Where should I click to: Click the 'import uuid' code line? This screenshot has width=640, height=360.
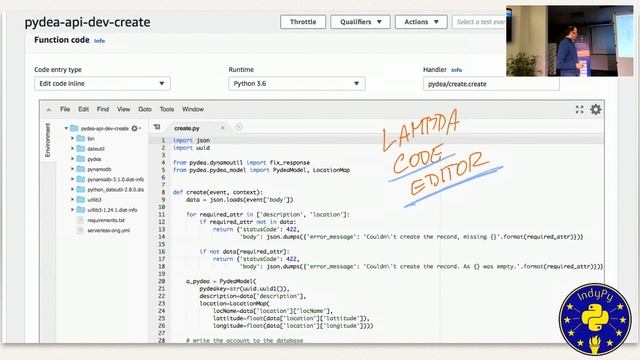(191, 148)
